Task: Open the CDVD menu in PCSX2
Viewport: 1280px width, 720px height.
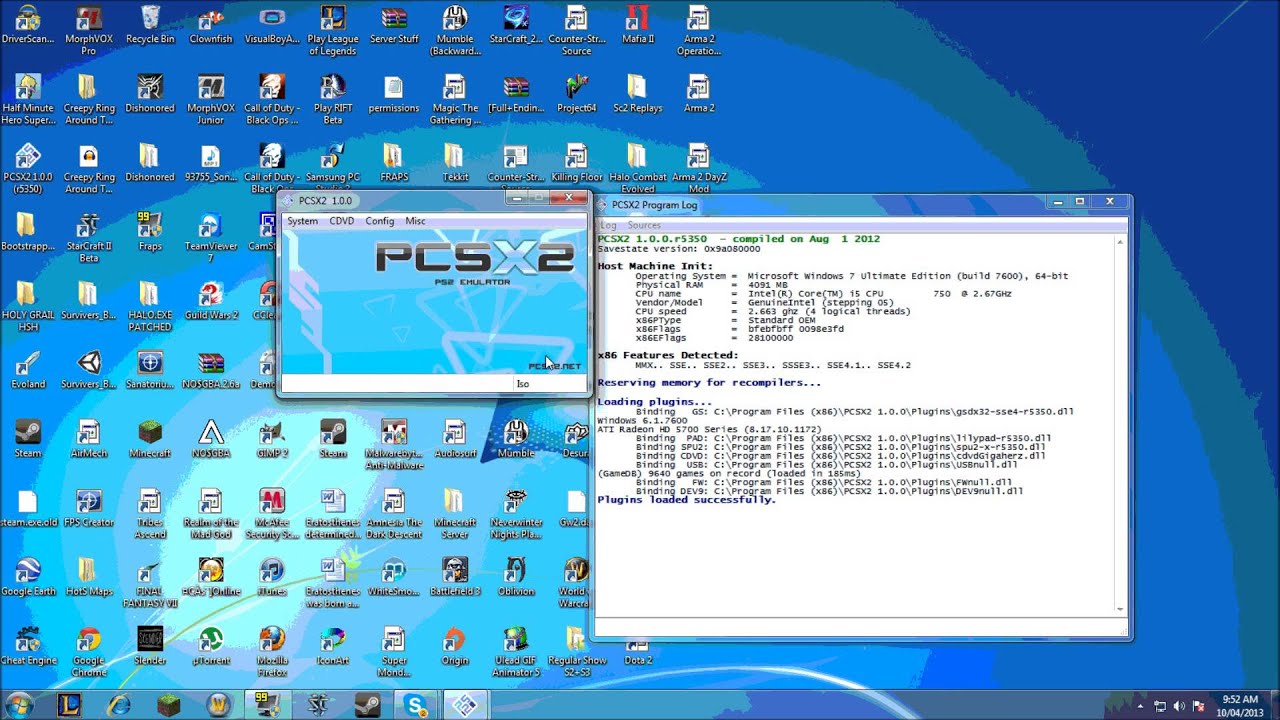Action: 342,221
